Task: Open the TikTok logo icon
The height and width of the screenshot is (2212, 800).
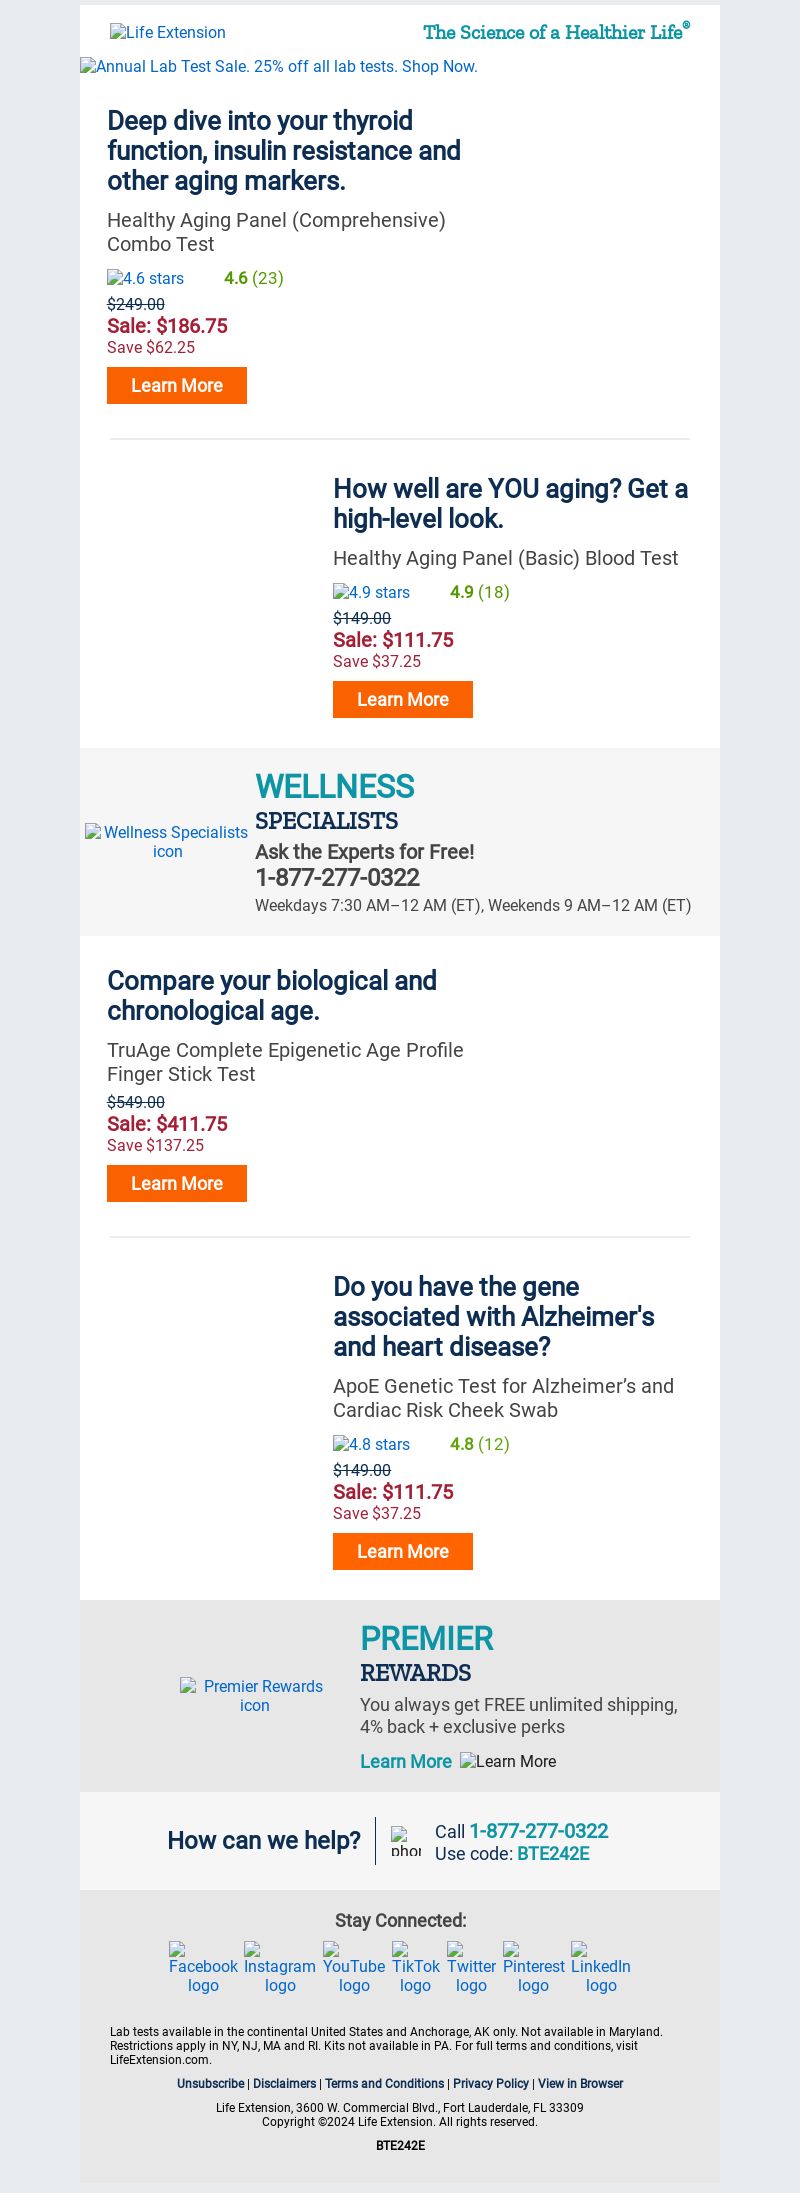Action: (x=416, y=1967)
